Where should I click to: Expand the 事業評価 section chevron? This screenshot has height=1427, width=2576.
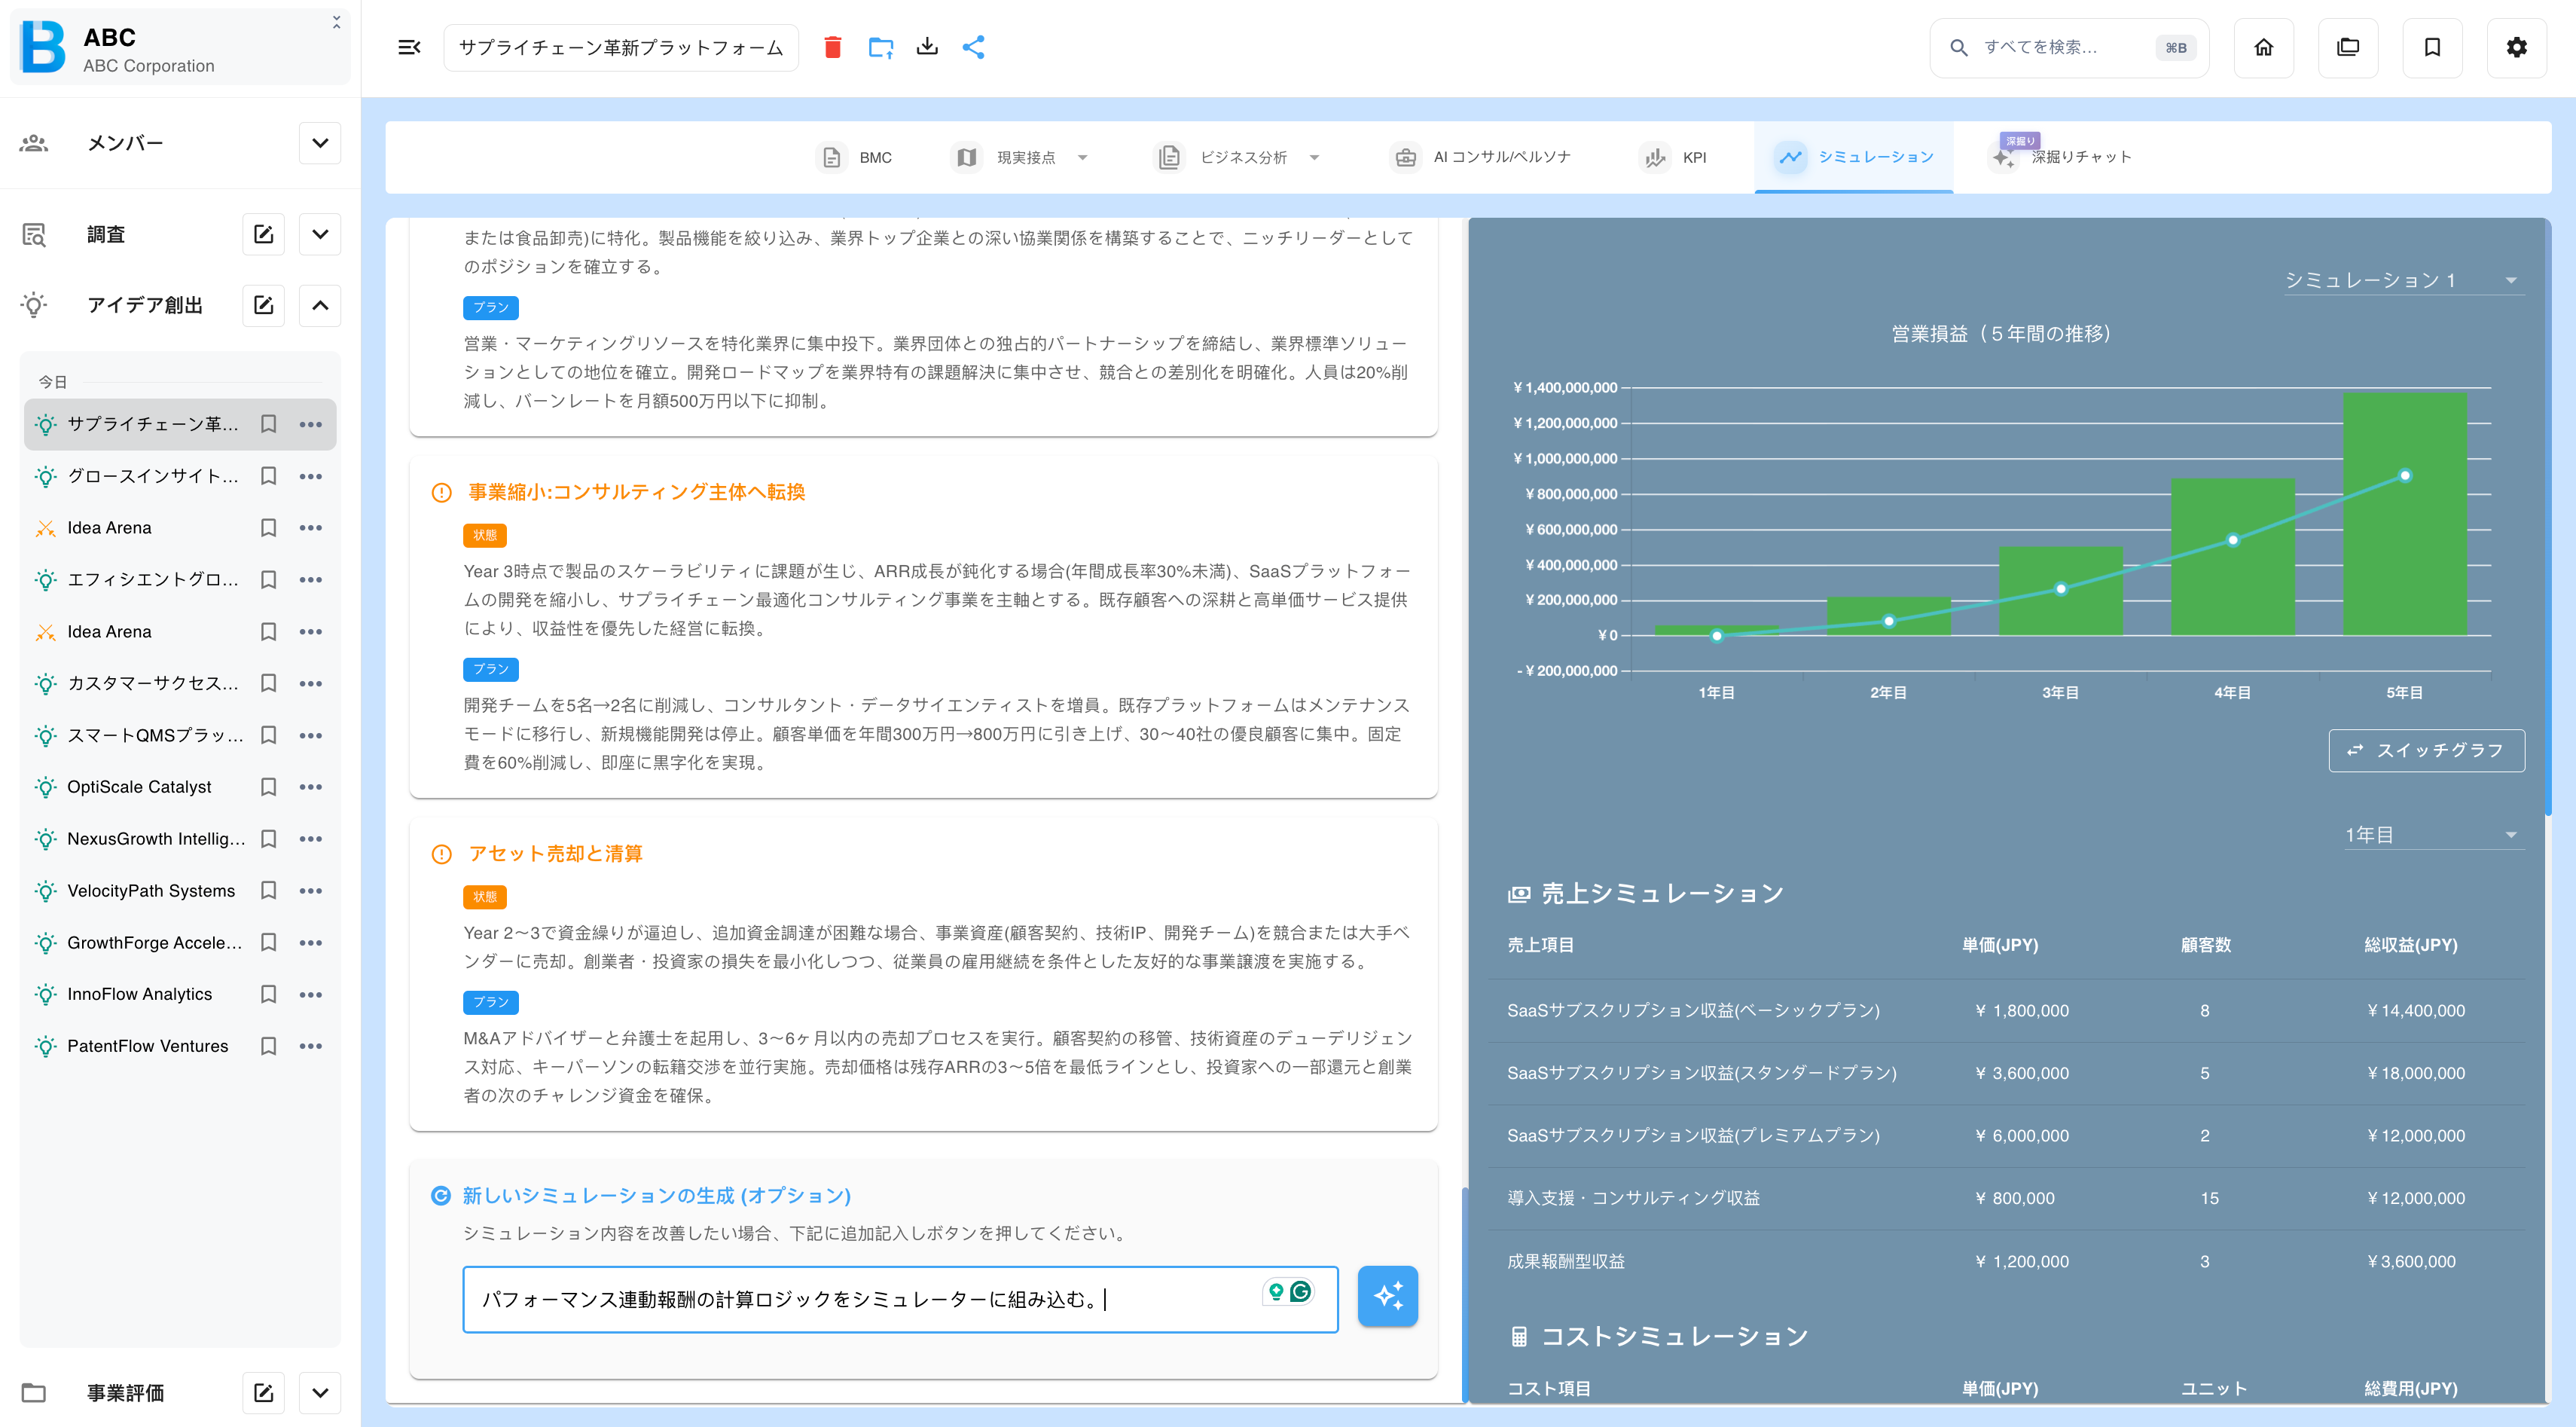click(x=320, y=1392)
